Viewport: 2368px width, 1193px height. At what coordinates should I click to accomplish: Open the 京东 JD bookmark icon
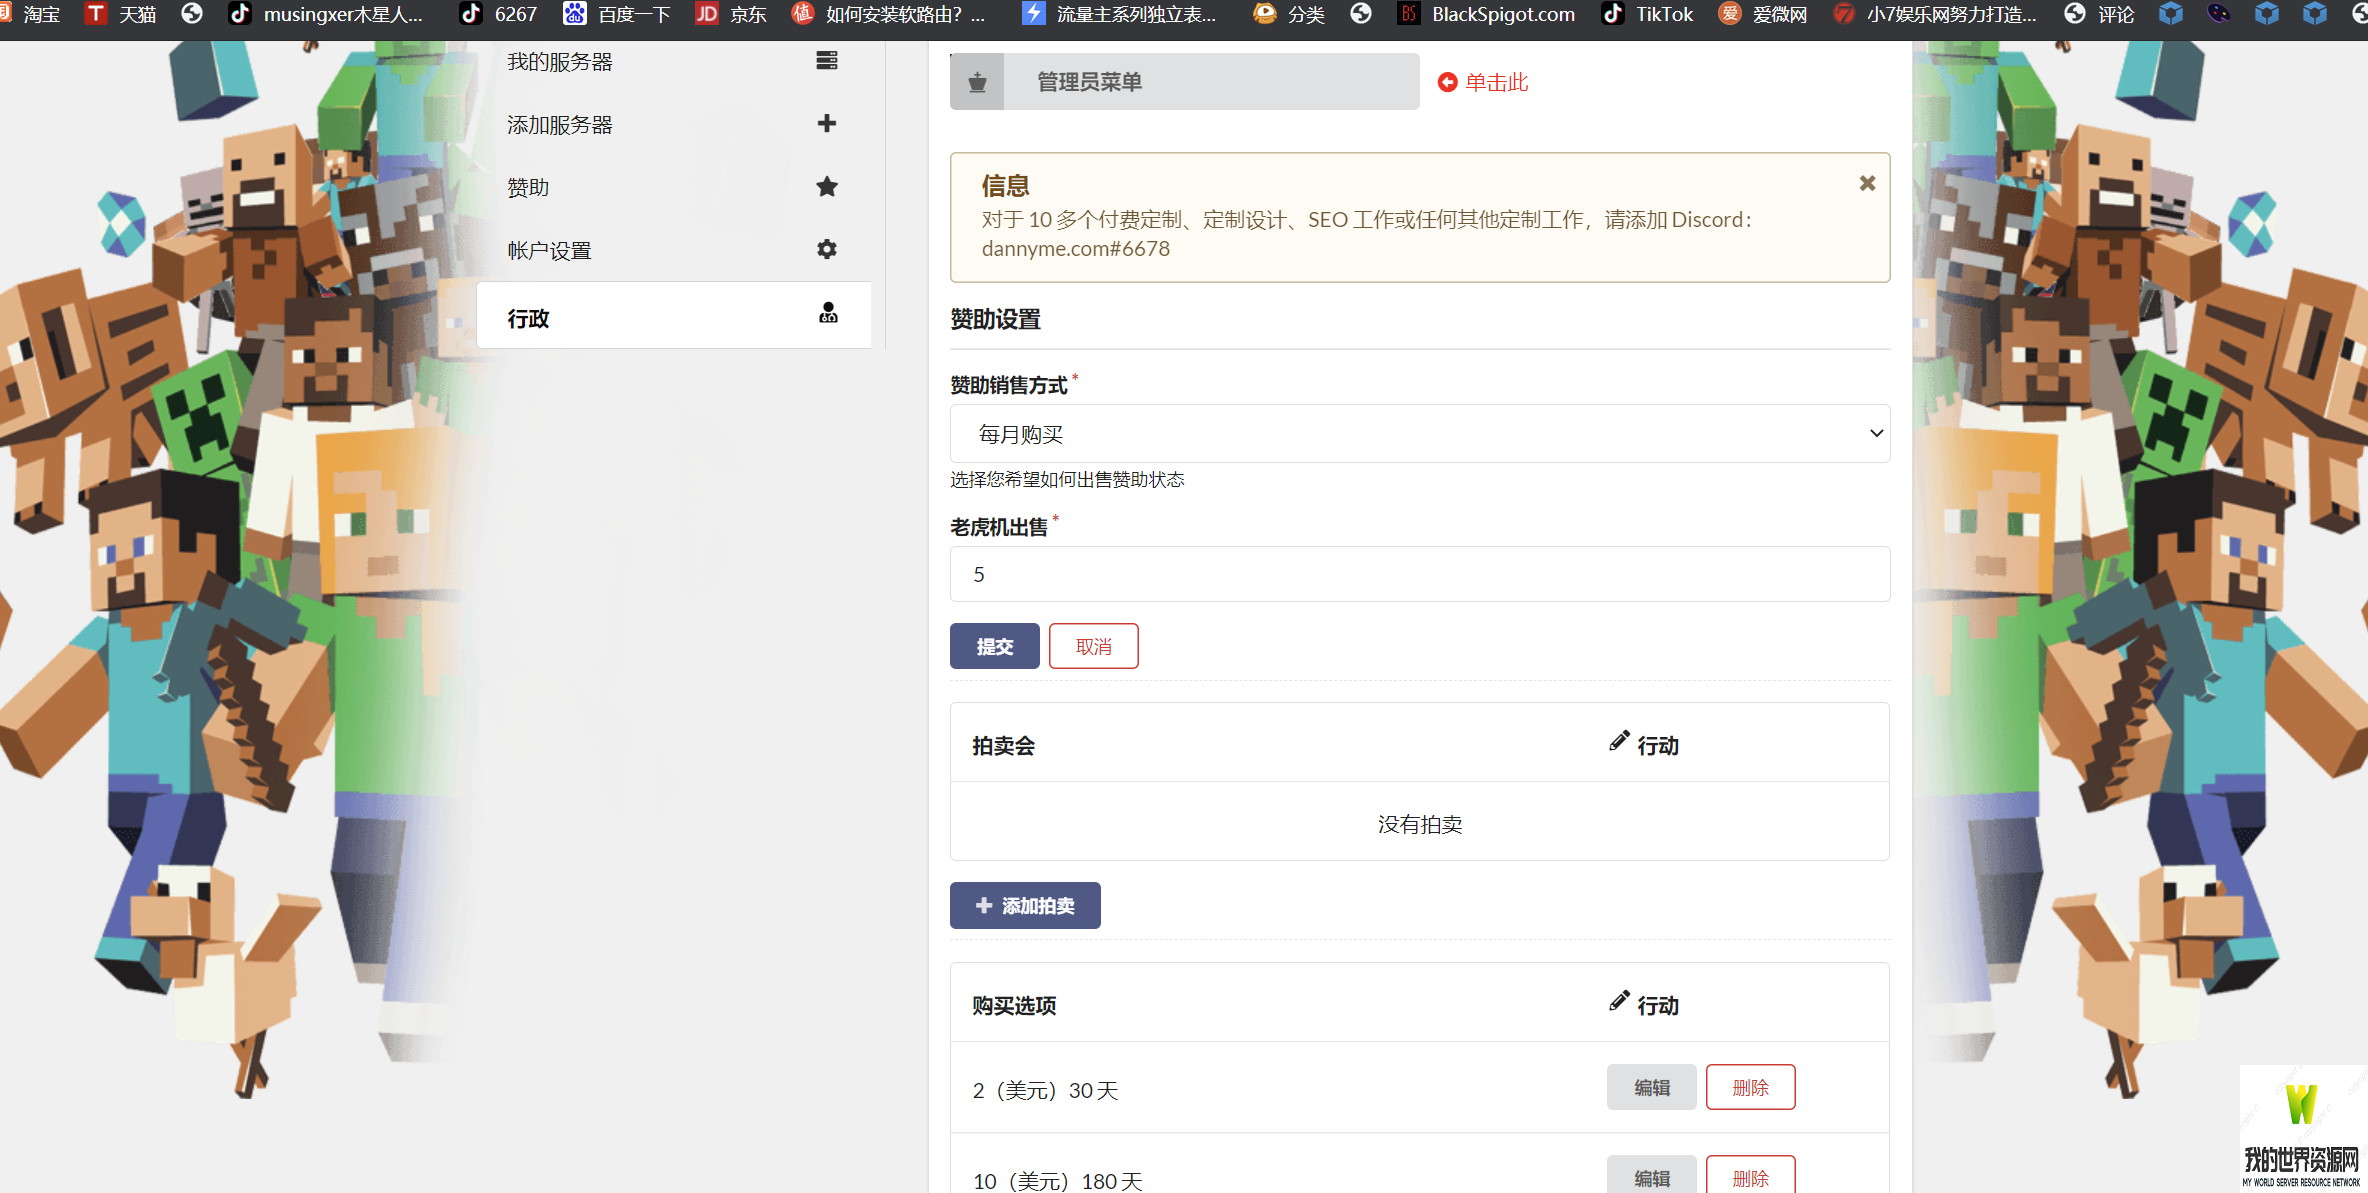tap(706, 14)
